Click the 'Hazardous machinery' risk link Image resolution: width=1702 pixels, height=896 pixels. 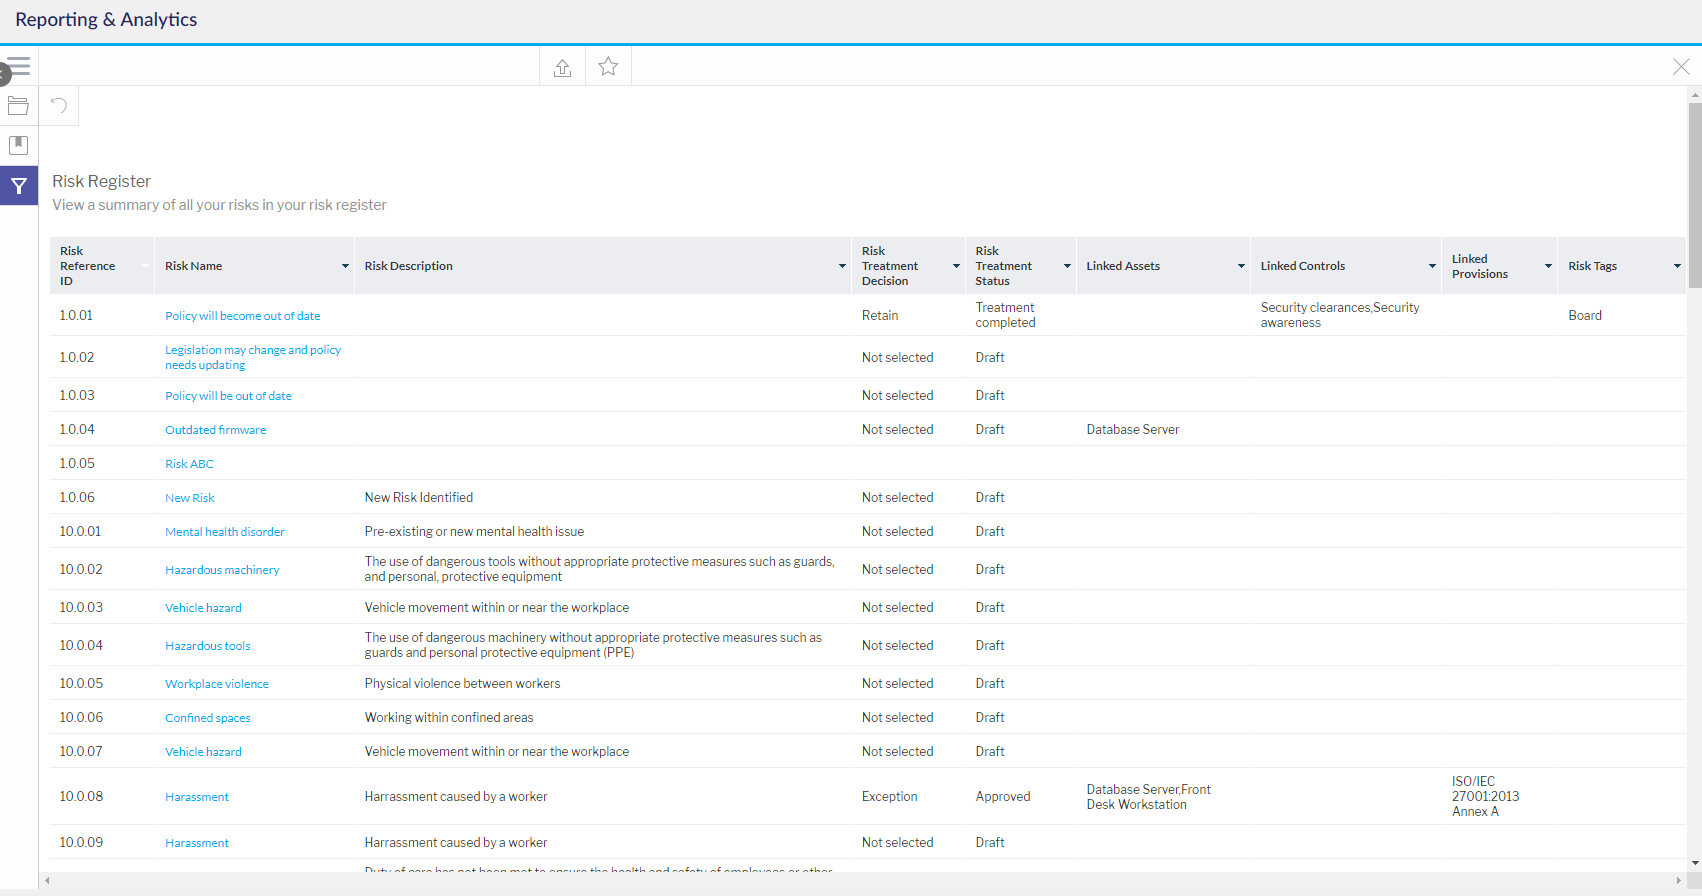point(222,570)
